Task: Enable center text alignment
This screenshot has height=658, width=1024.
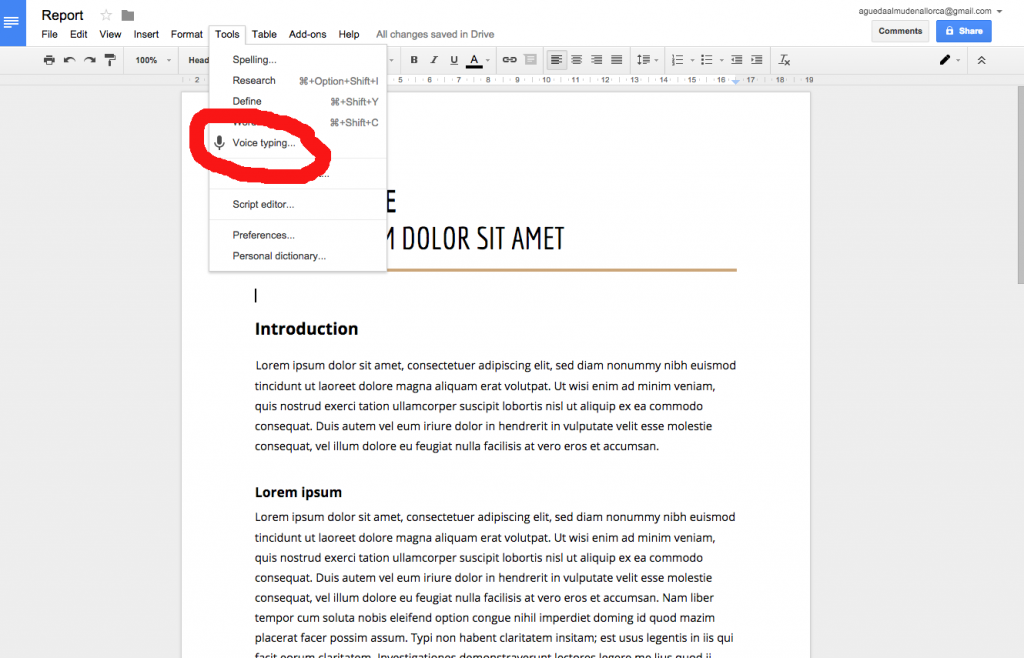Action: tap(576, 59)
